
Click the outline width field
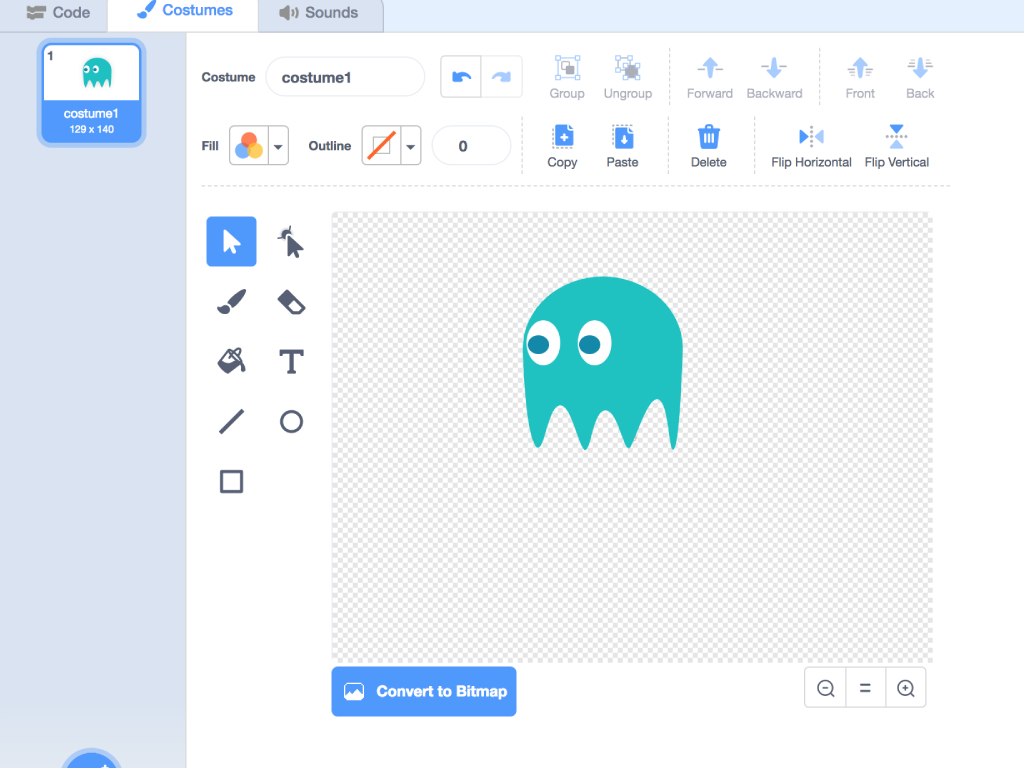471,146
